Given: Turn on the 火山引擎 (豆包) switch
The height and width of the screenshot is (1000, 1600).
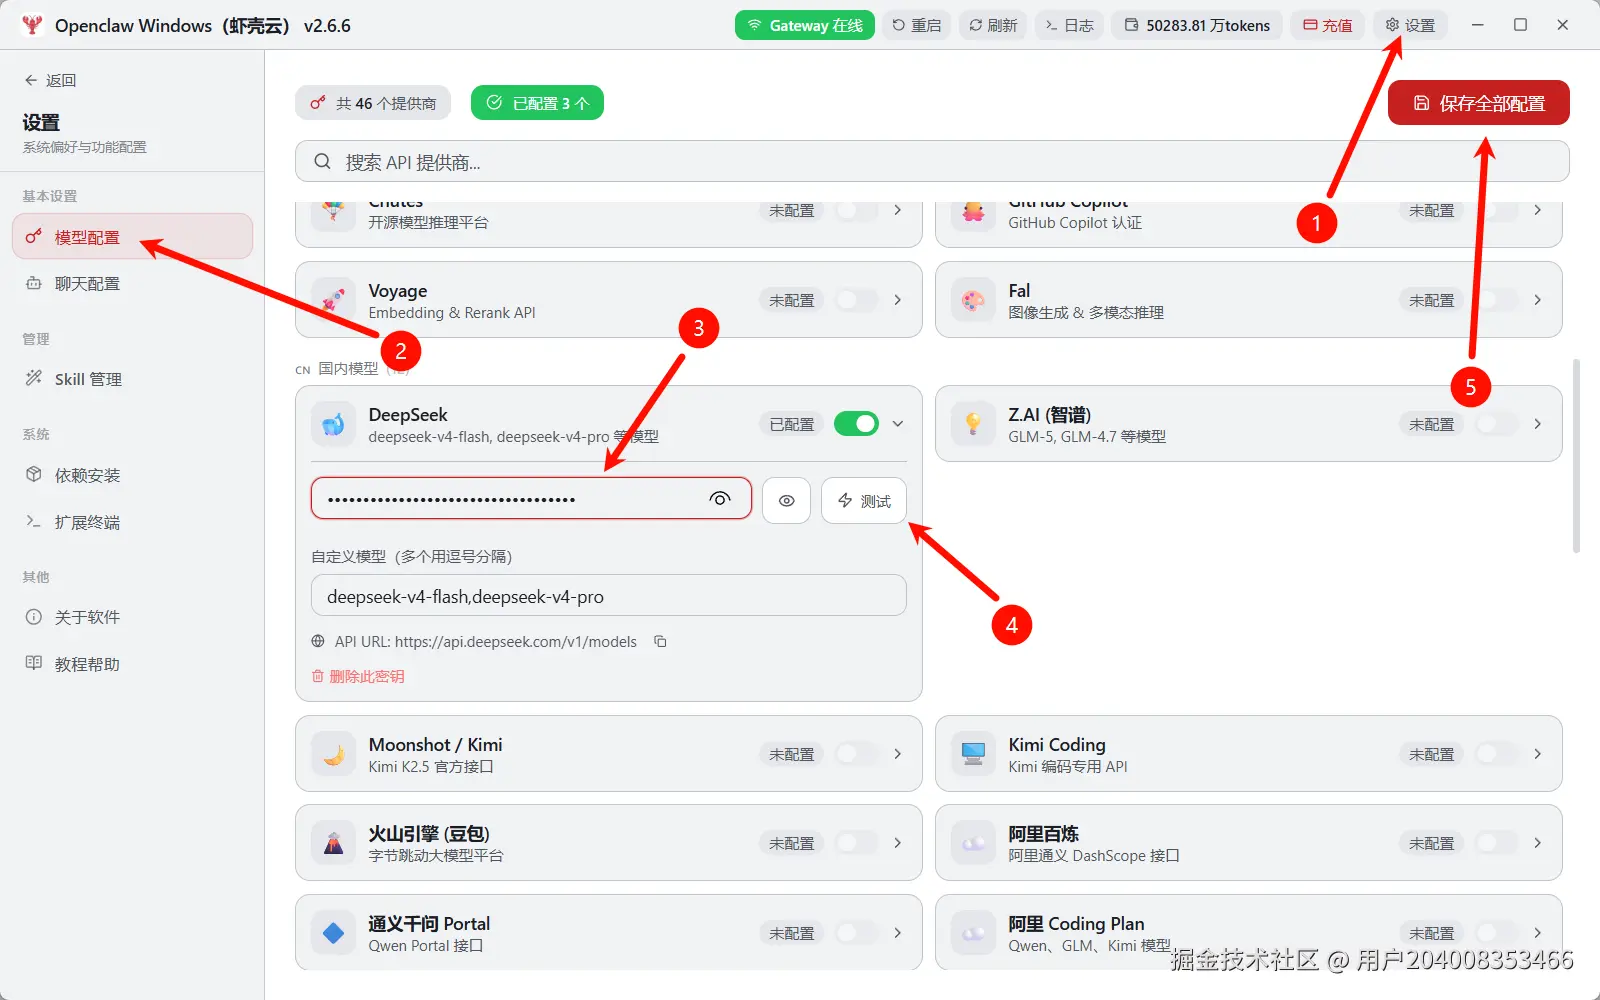Looking at the screenshot, I should coord(857,843).
